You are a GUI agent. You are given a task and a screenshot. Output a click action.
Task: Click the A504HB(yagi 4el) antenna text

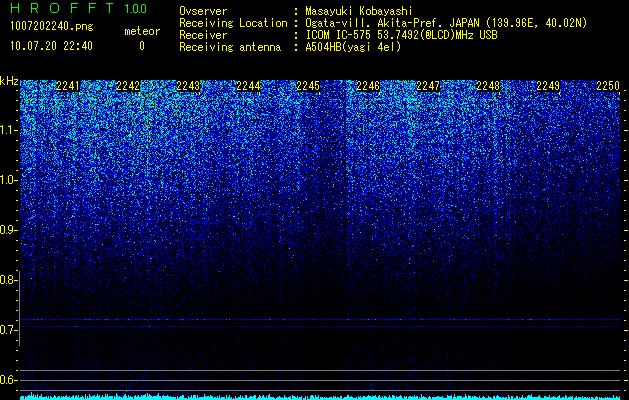(x=353, y=47)
